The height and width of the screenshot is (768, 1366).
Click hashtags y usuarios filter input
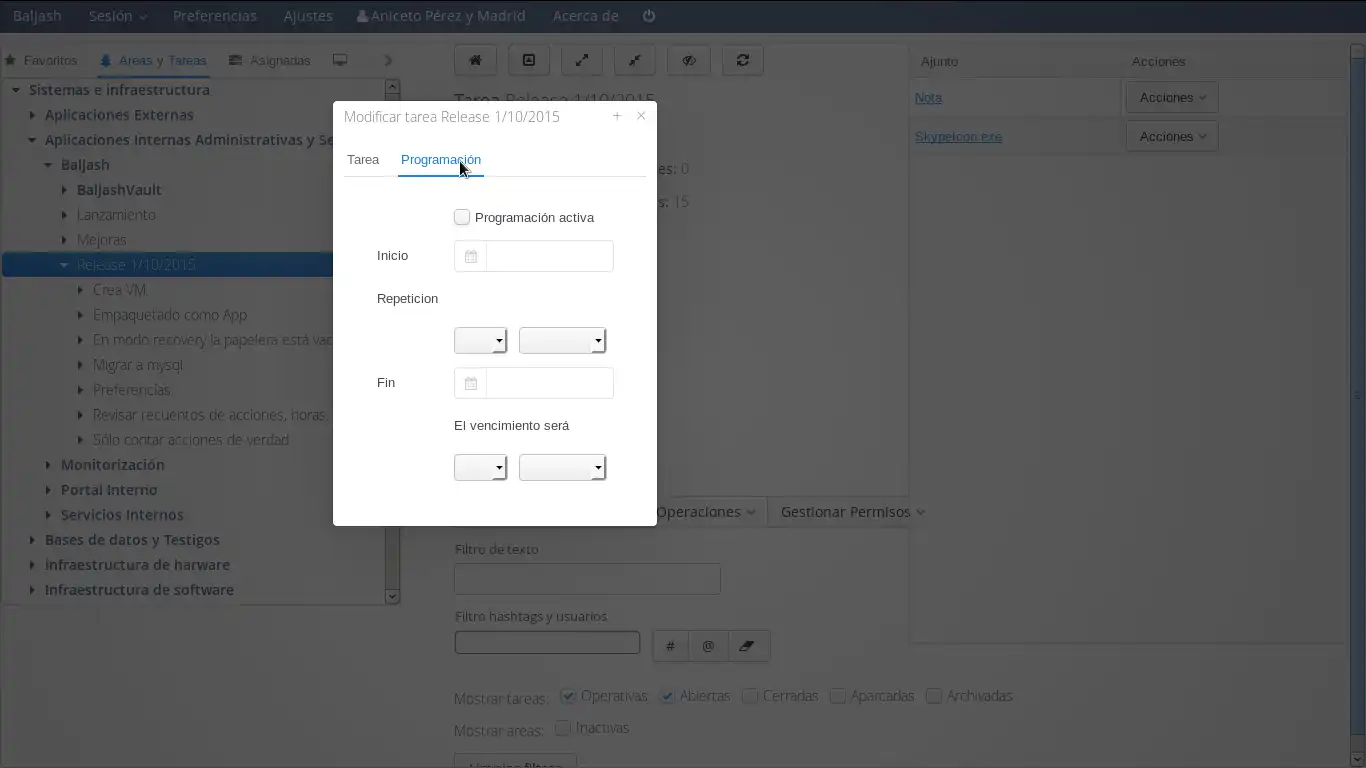pyautogui.click(x=547, y=643)
